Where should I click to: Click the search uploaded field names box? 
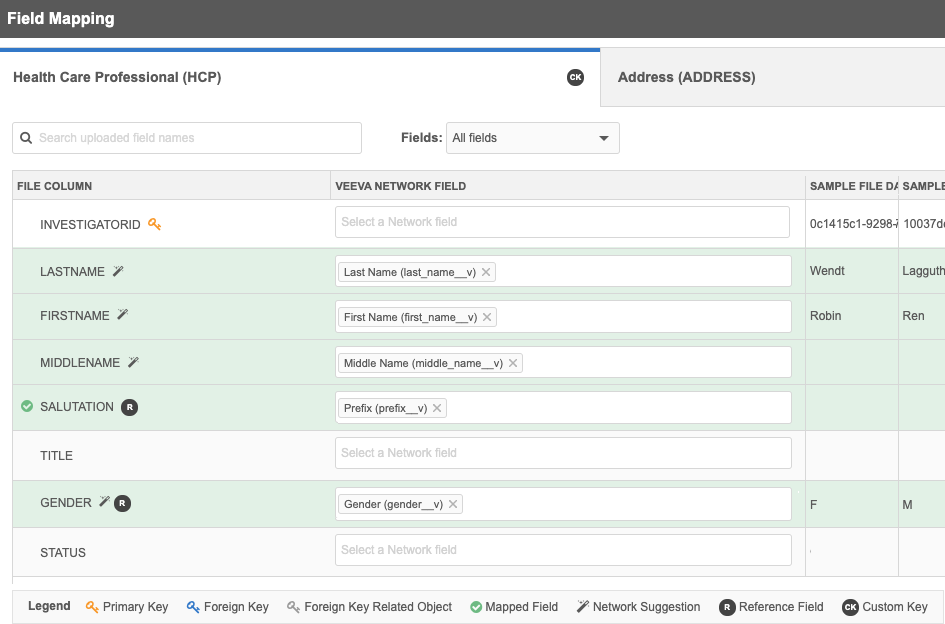pyautogui.click(x=187, y=138)
